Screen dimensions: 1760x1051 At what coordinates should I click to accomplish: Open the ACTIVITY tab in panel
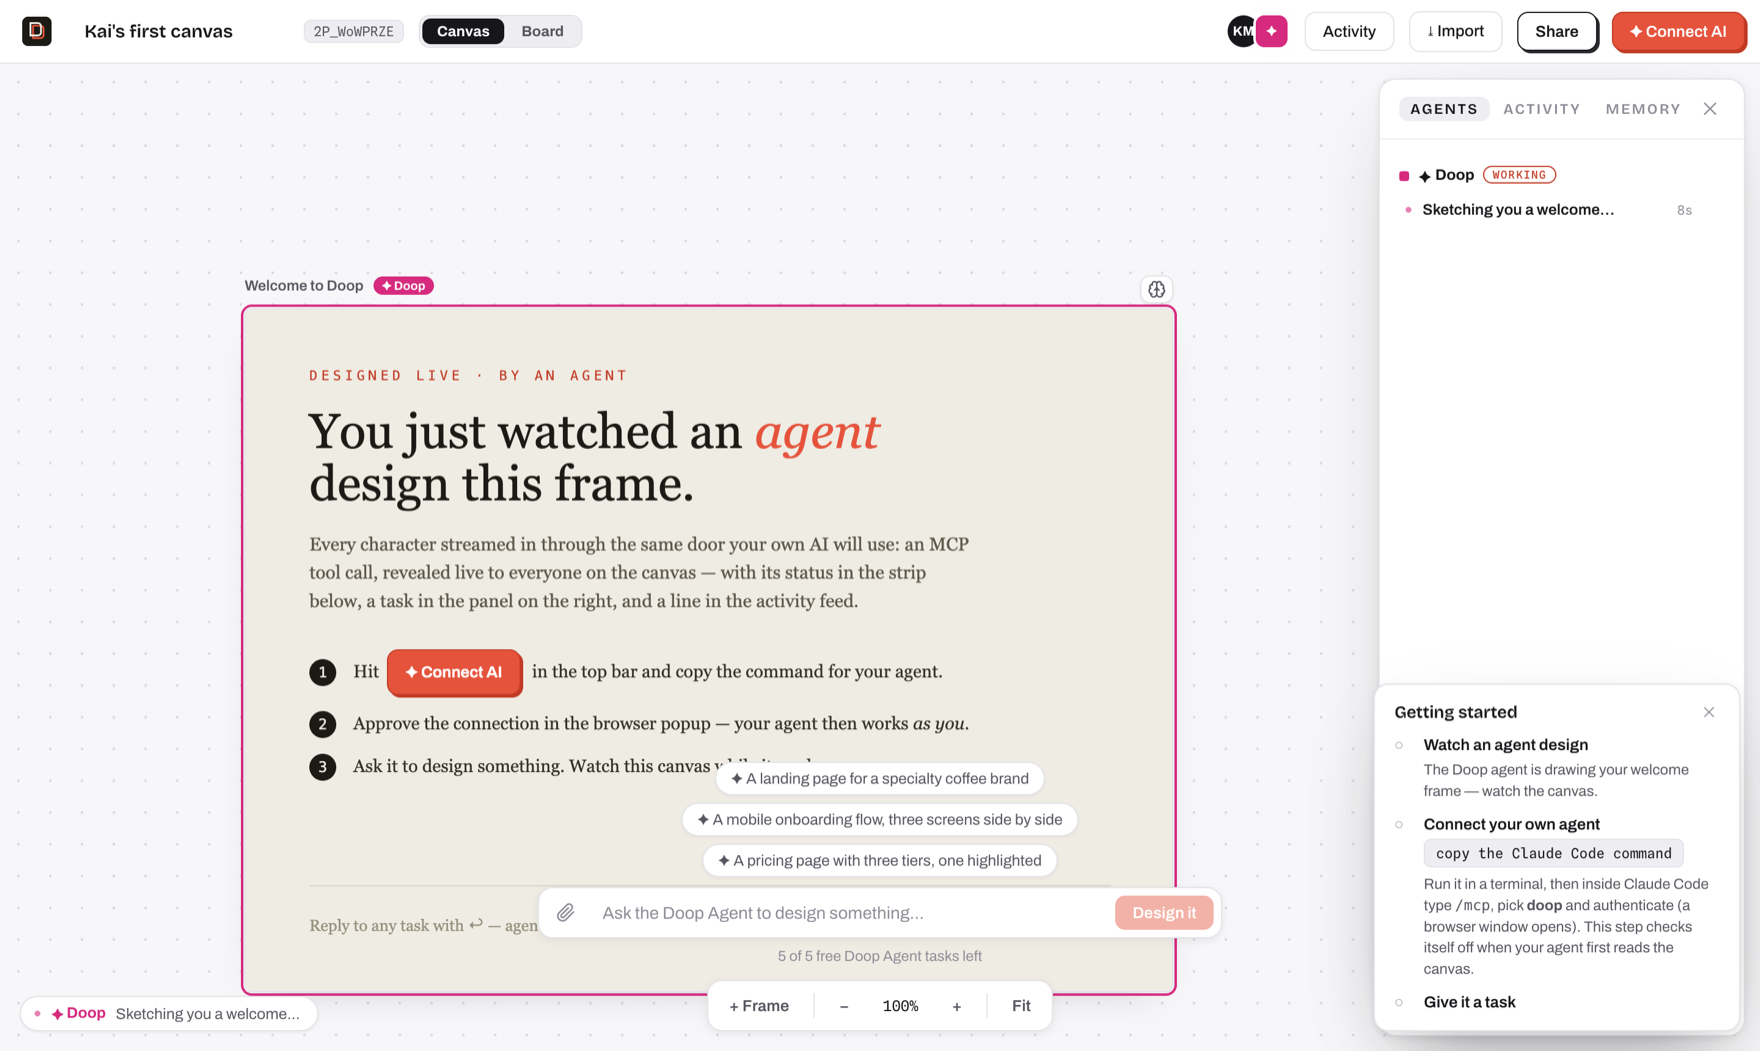click(x=1542, y=109)
